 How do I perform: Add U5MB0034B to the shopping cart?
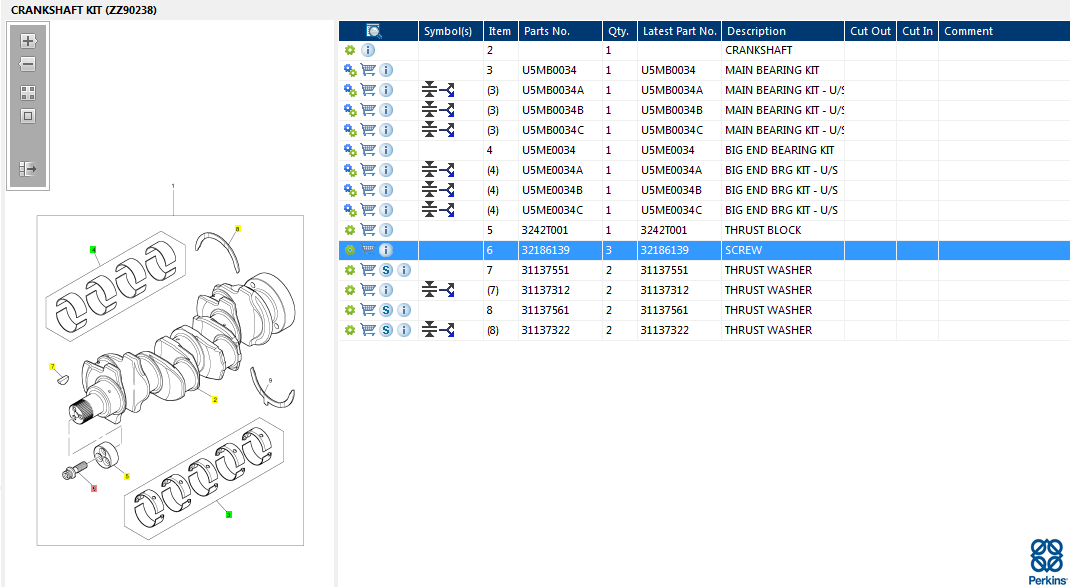point(368,110)
